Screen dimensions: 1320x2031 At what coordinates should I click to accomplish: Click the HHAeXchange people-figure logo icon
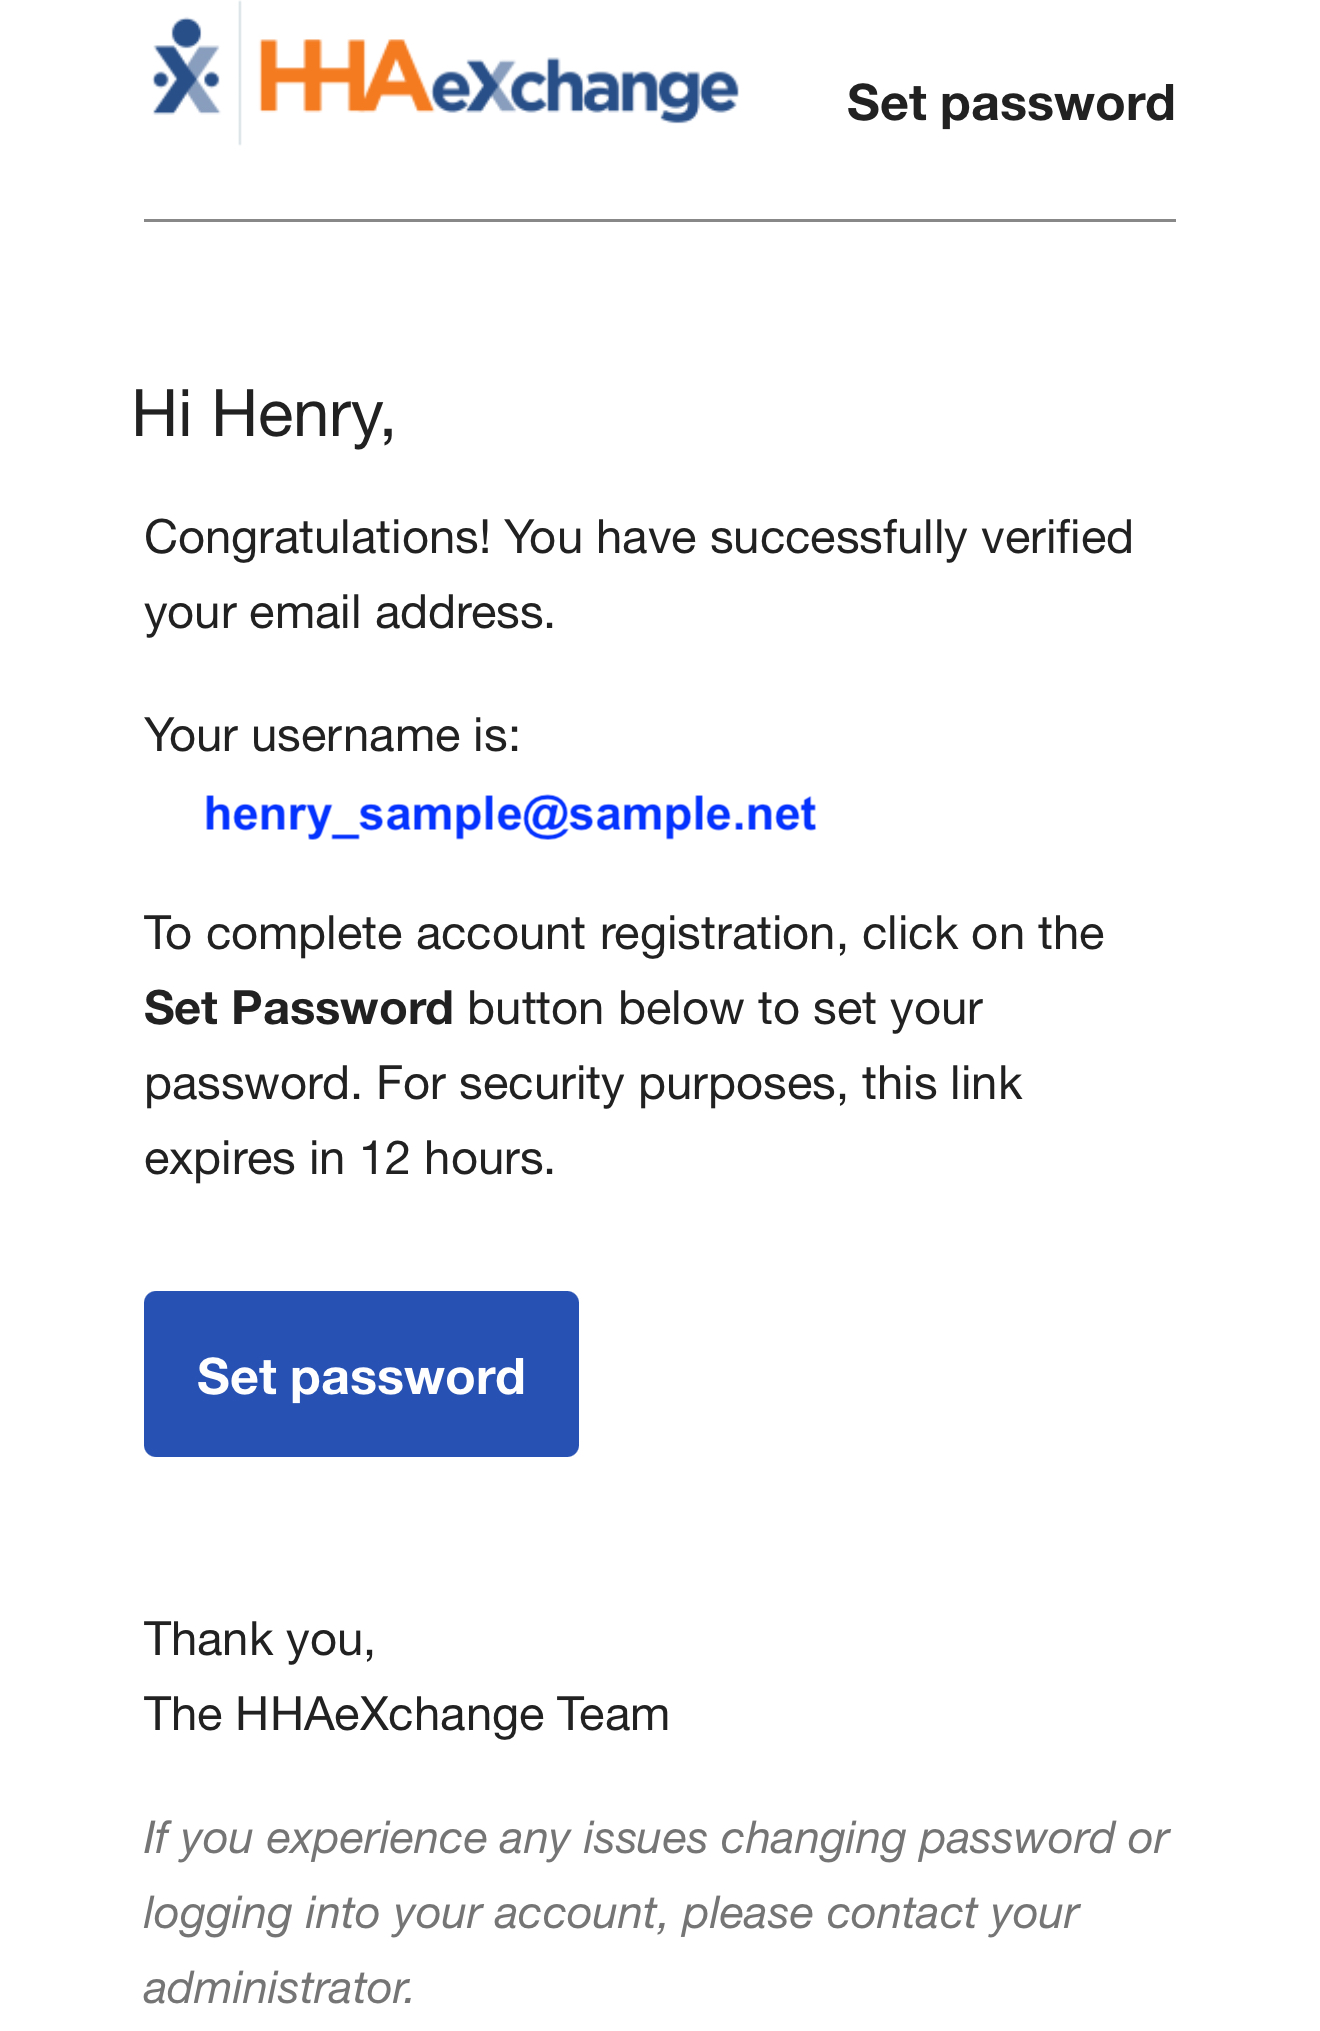pyautogui.click(x=186, y=70)
